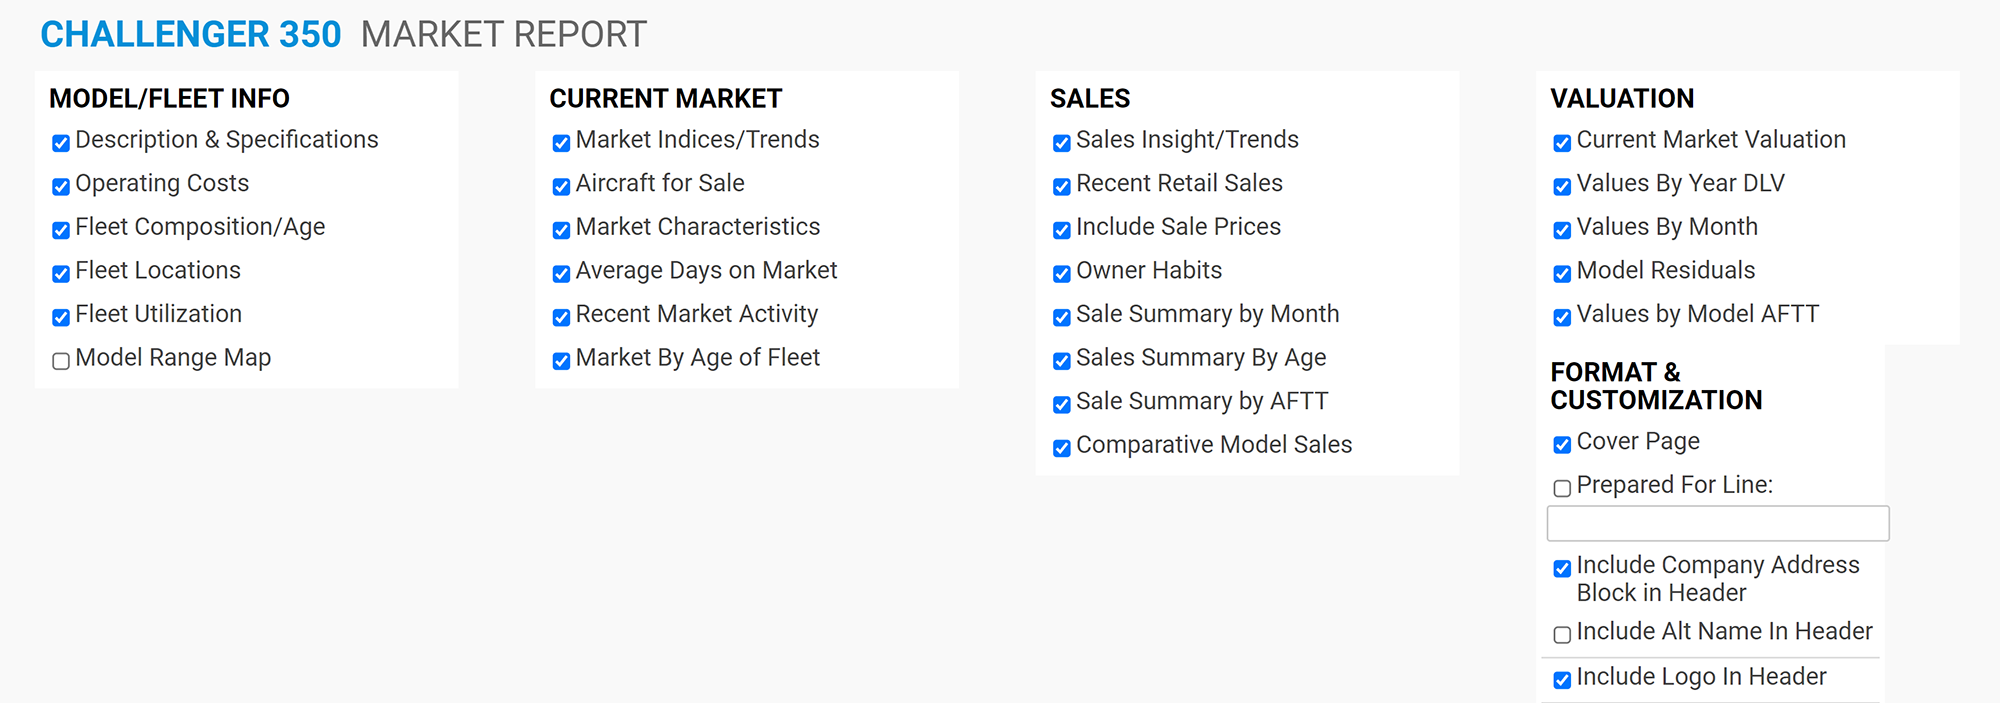Disable Model Residuals in valuation
Viewport: 2000px width, 703px height.
click(x=1562, y=274)
